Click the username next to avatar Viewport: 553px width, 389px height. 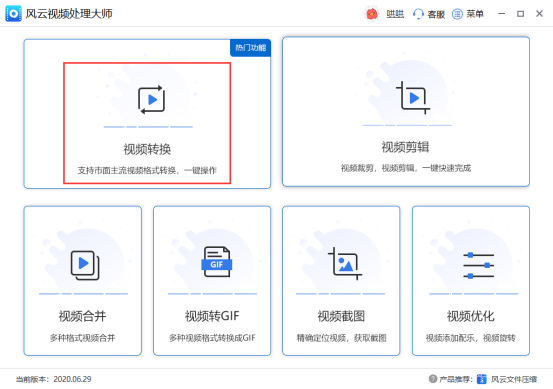click(395, 14)
